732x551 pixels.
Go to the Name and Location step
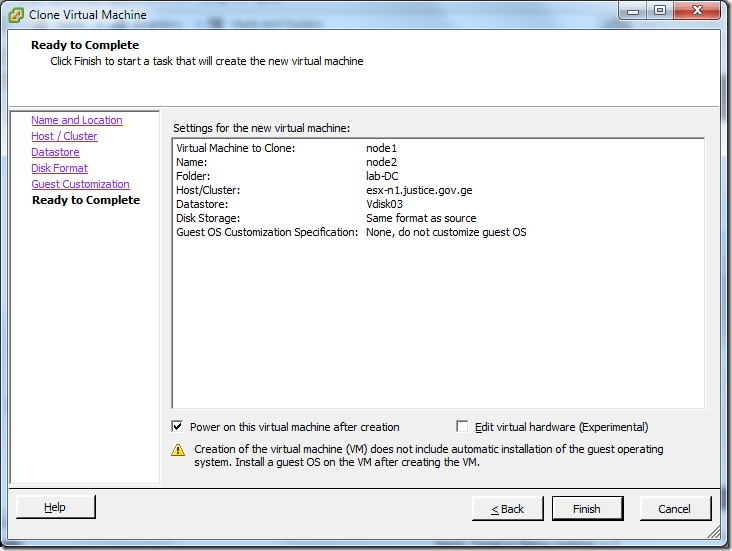pos(77,120)
